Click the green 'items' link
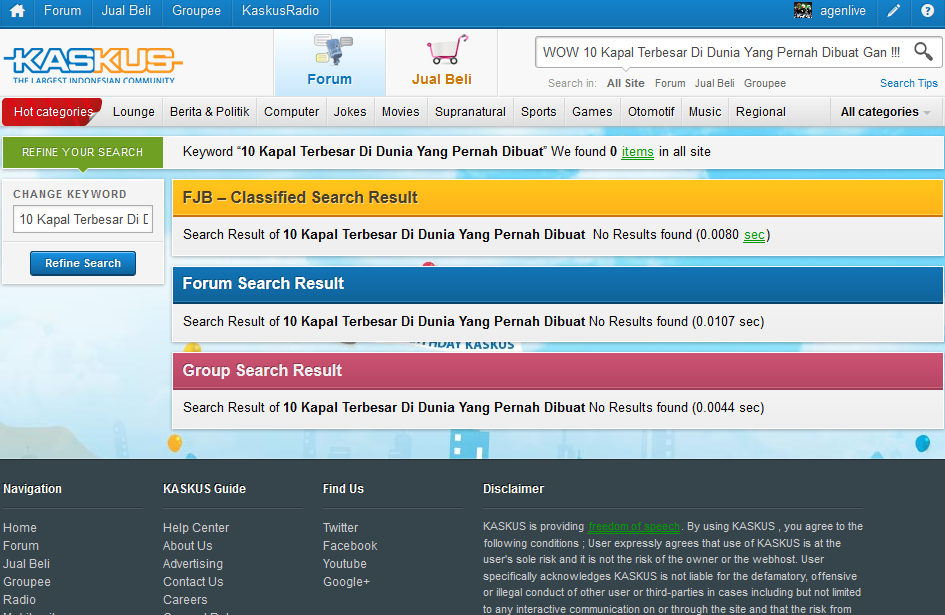Screen dimensions: 945x615 coord(638,152)
